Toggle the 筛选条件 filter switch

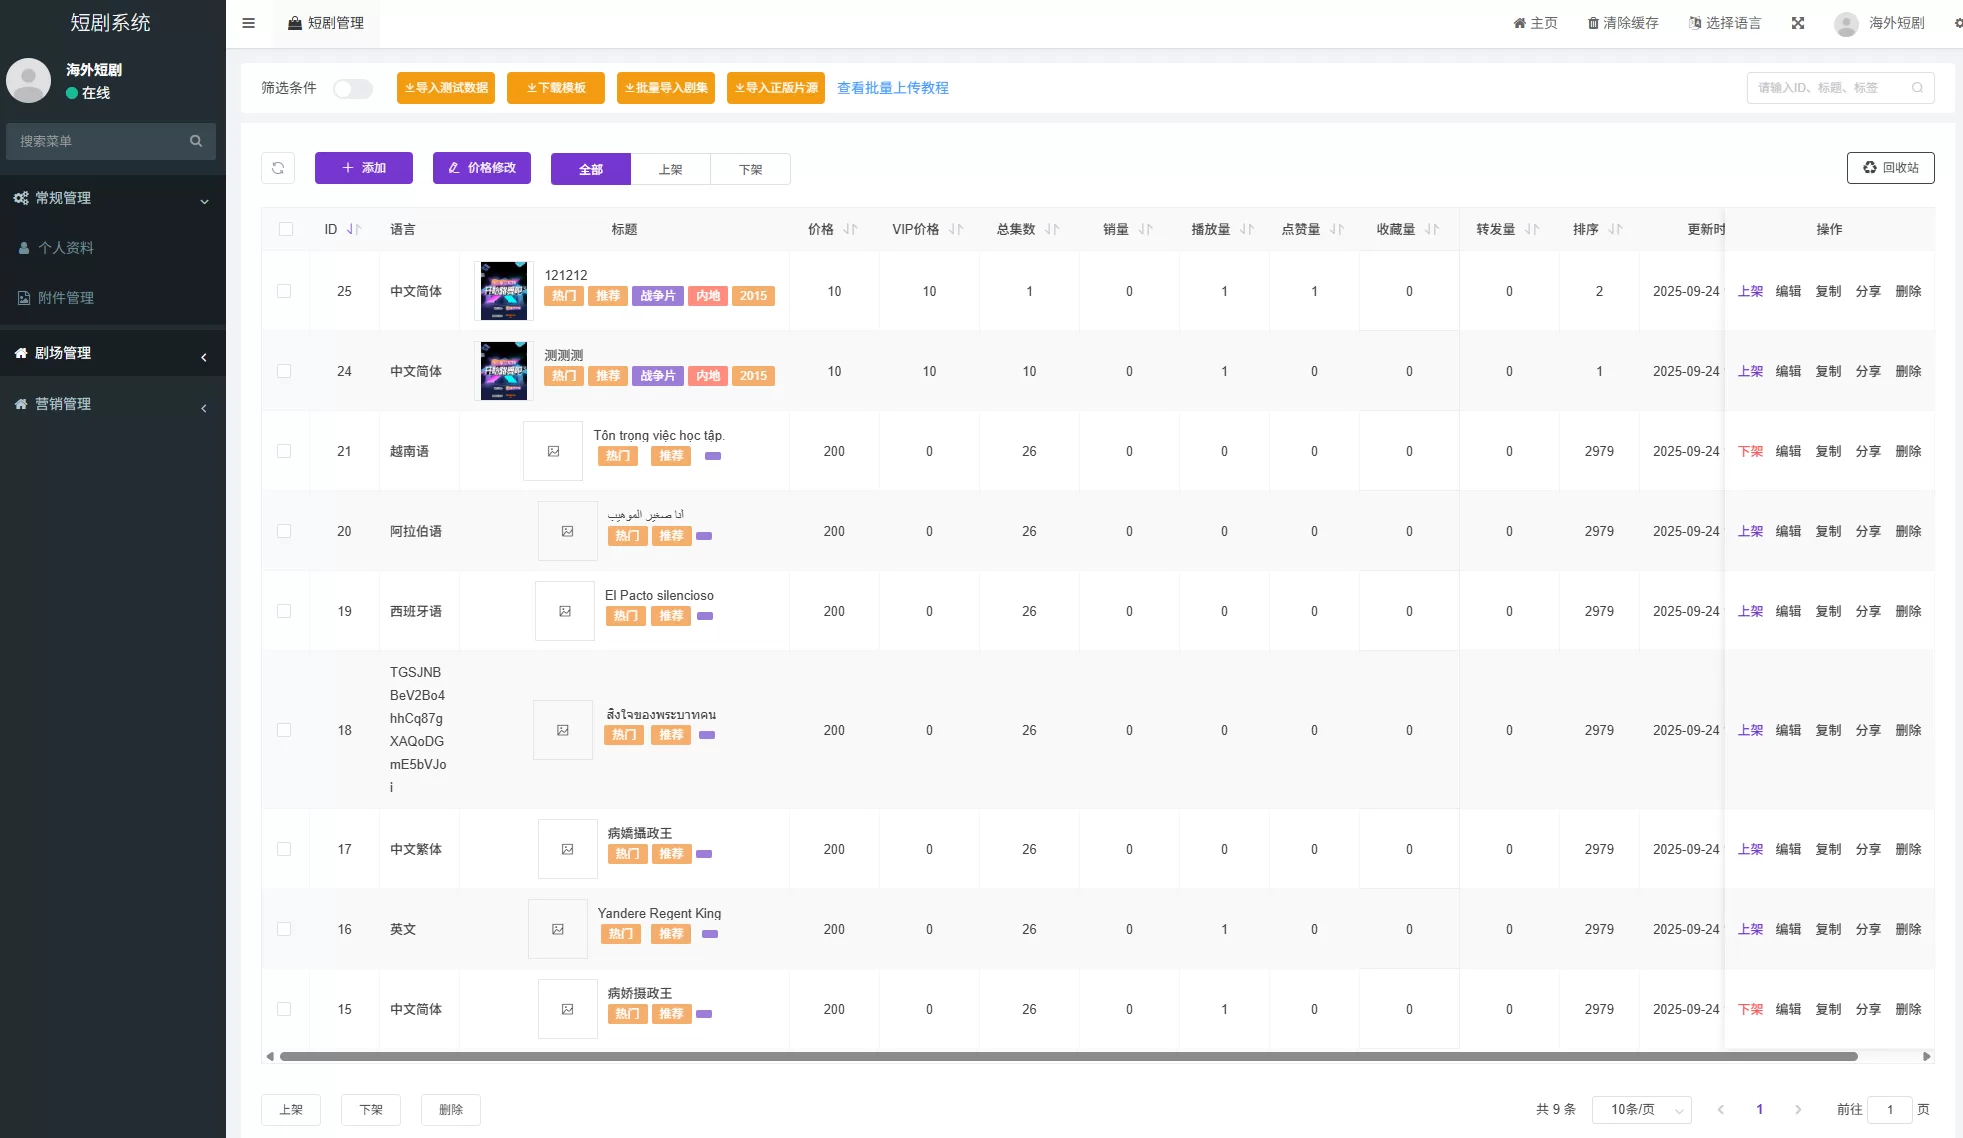pos(353,89)
